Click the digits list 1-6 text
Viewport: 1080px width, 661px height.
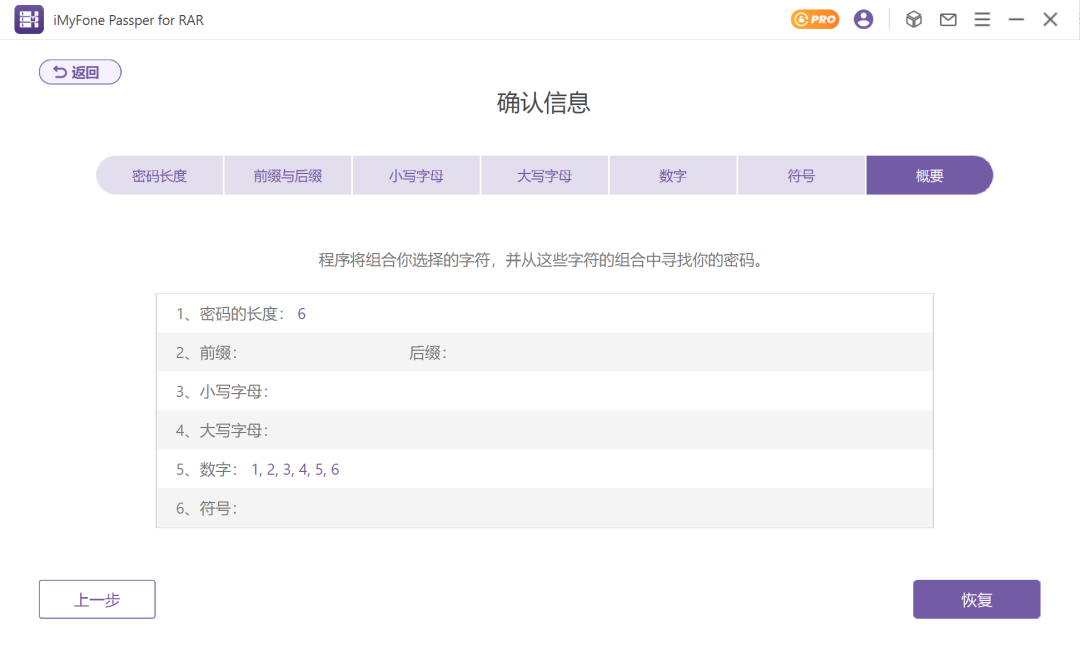[296, 469]
